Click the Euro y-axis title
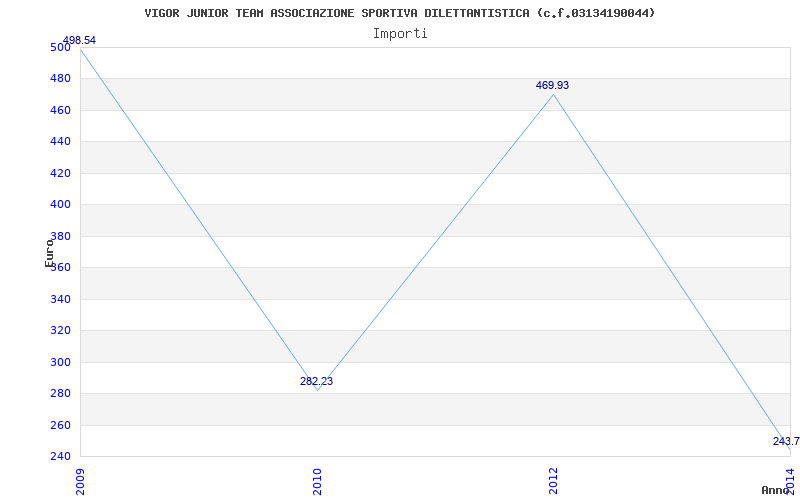The height and width of the screenshot is (500, 800). pos(49,253)
